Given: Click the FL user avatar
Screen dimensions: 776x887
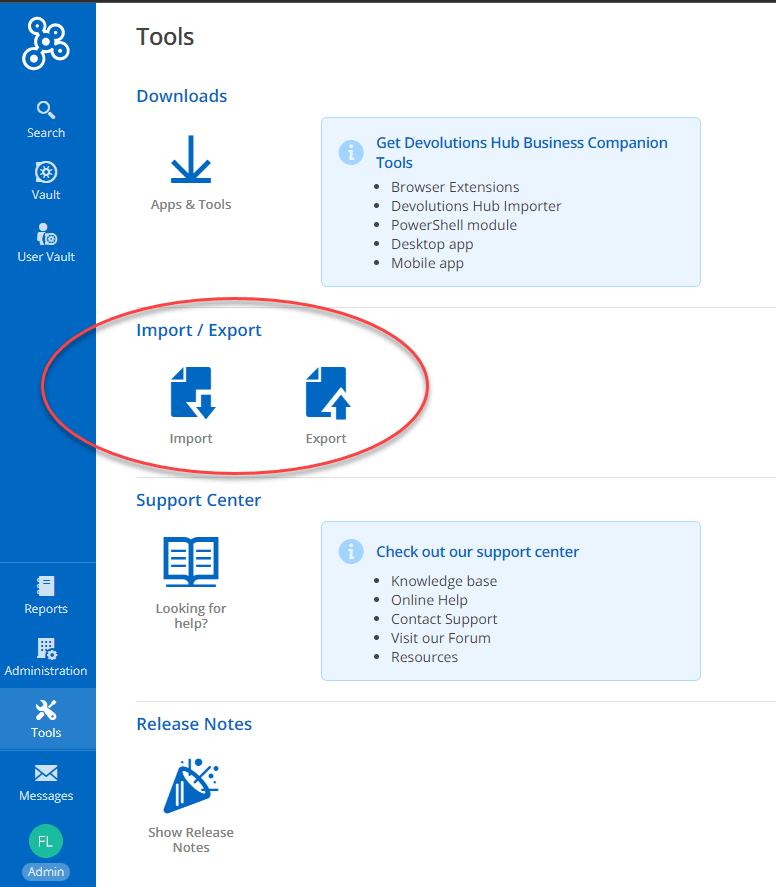Looking at the screenshot, I should pos(45,841).
